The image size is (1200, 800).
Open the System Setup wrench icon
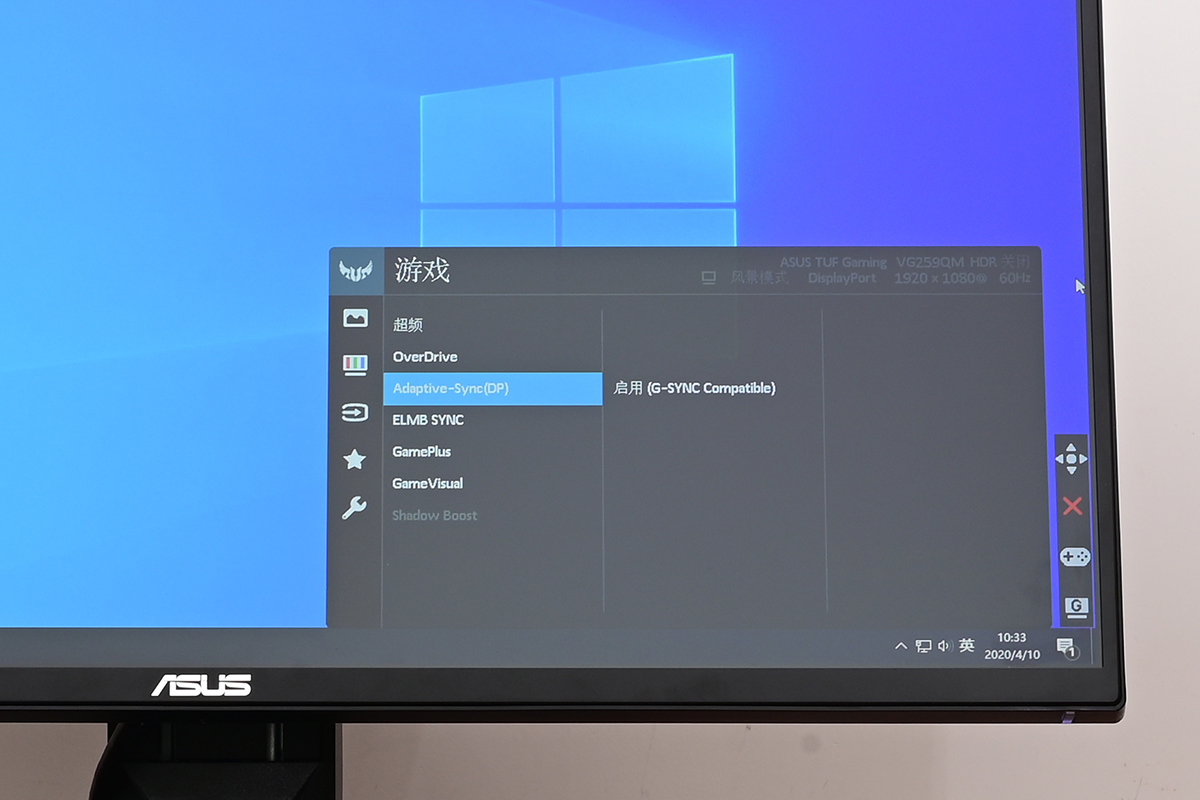[355, 508]
